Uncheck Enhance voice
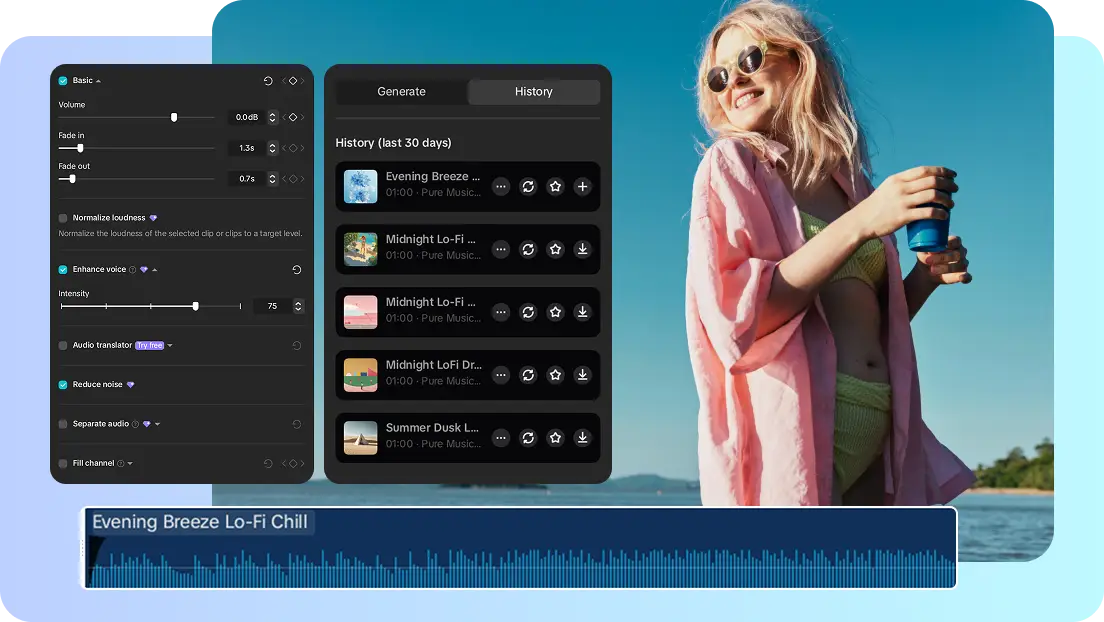 click(x=63, y=269)
